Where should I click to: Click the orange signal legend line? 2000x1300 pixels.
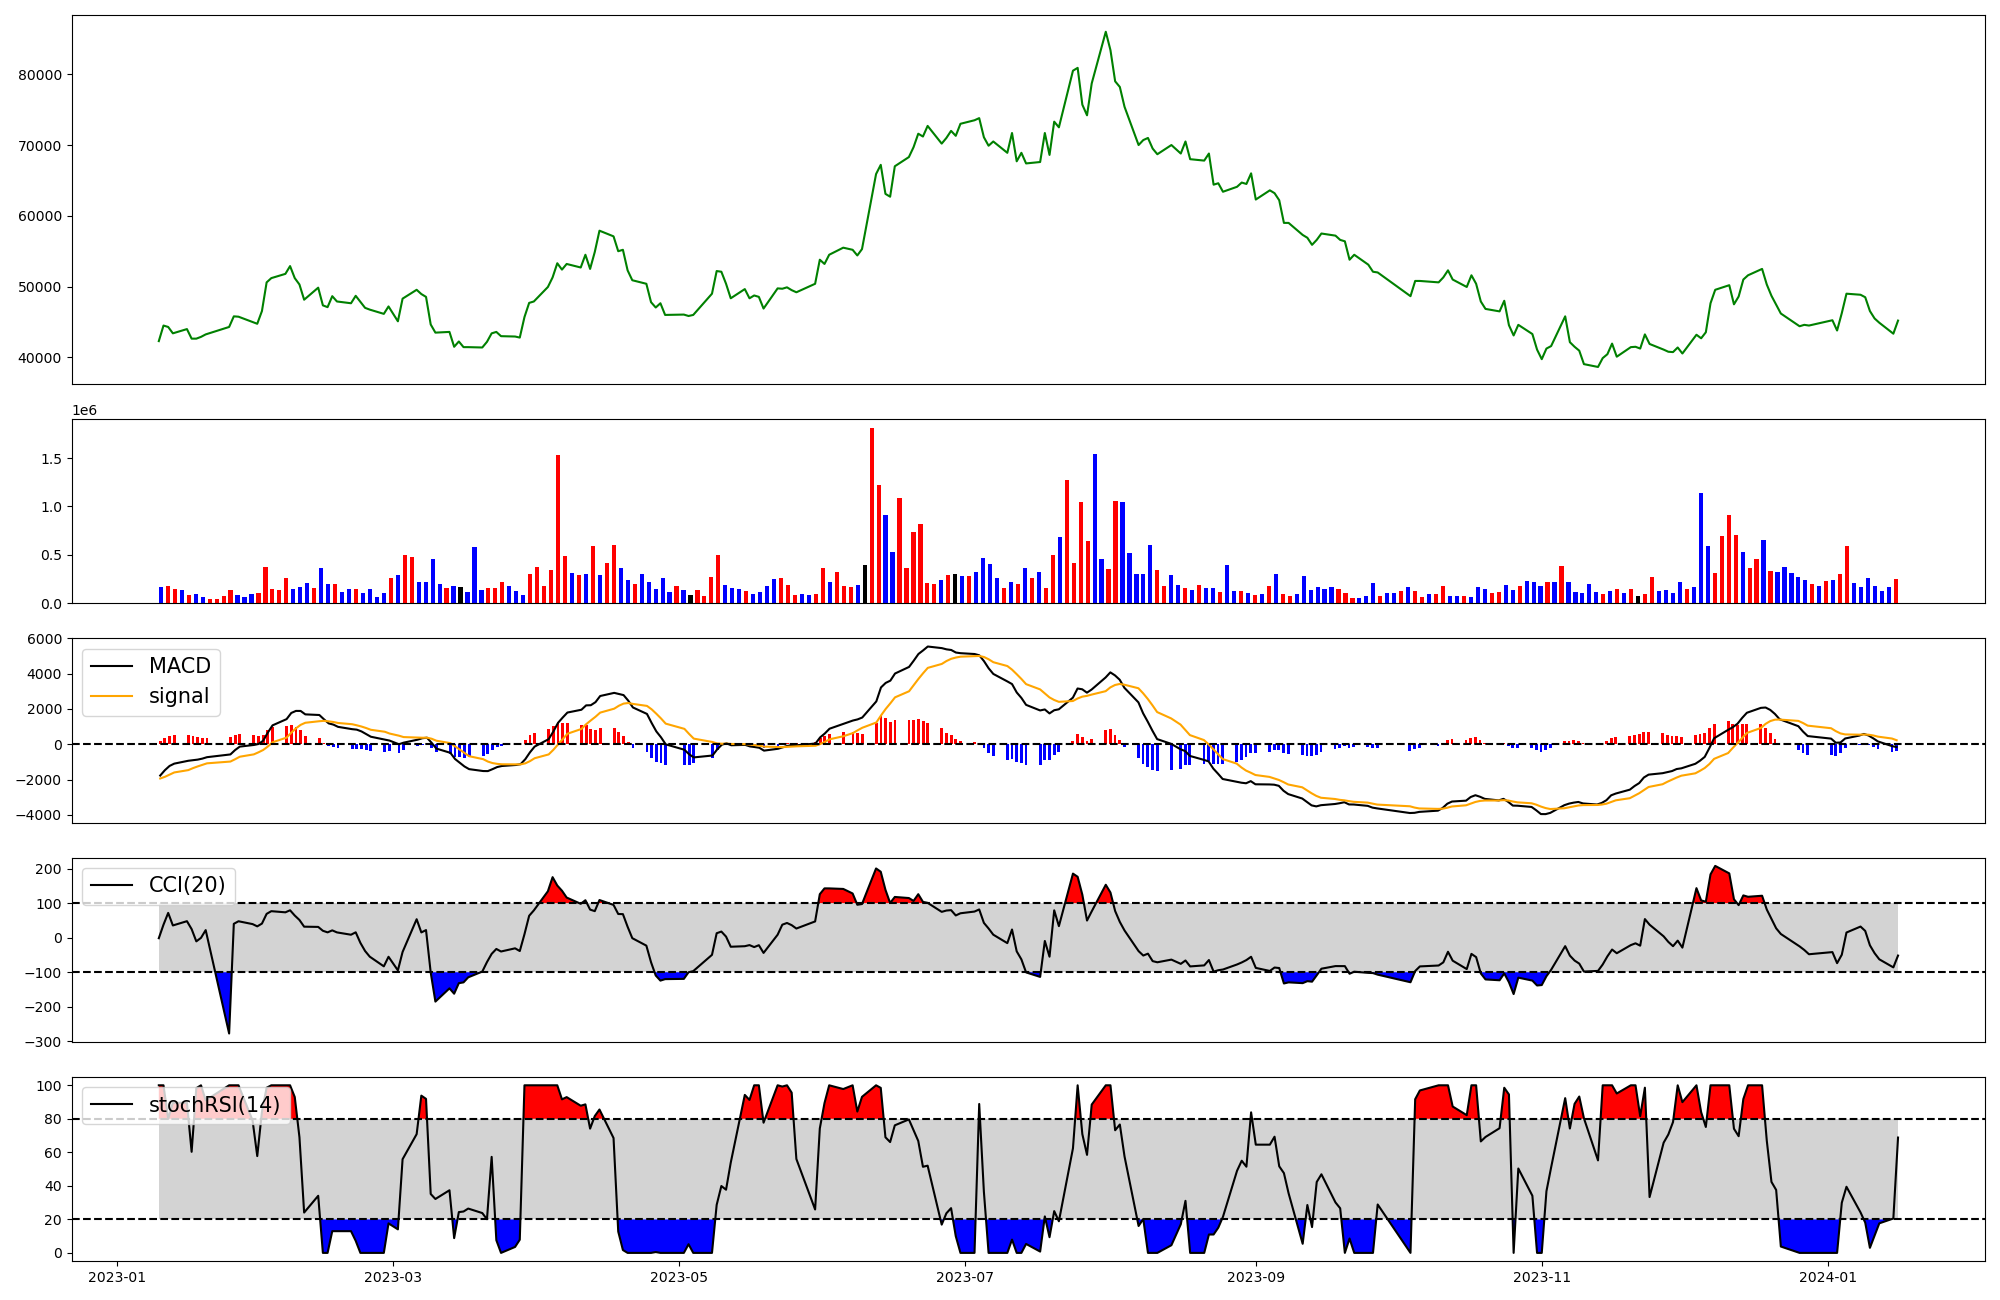coord(112,696)
